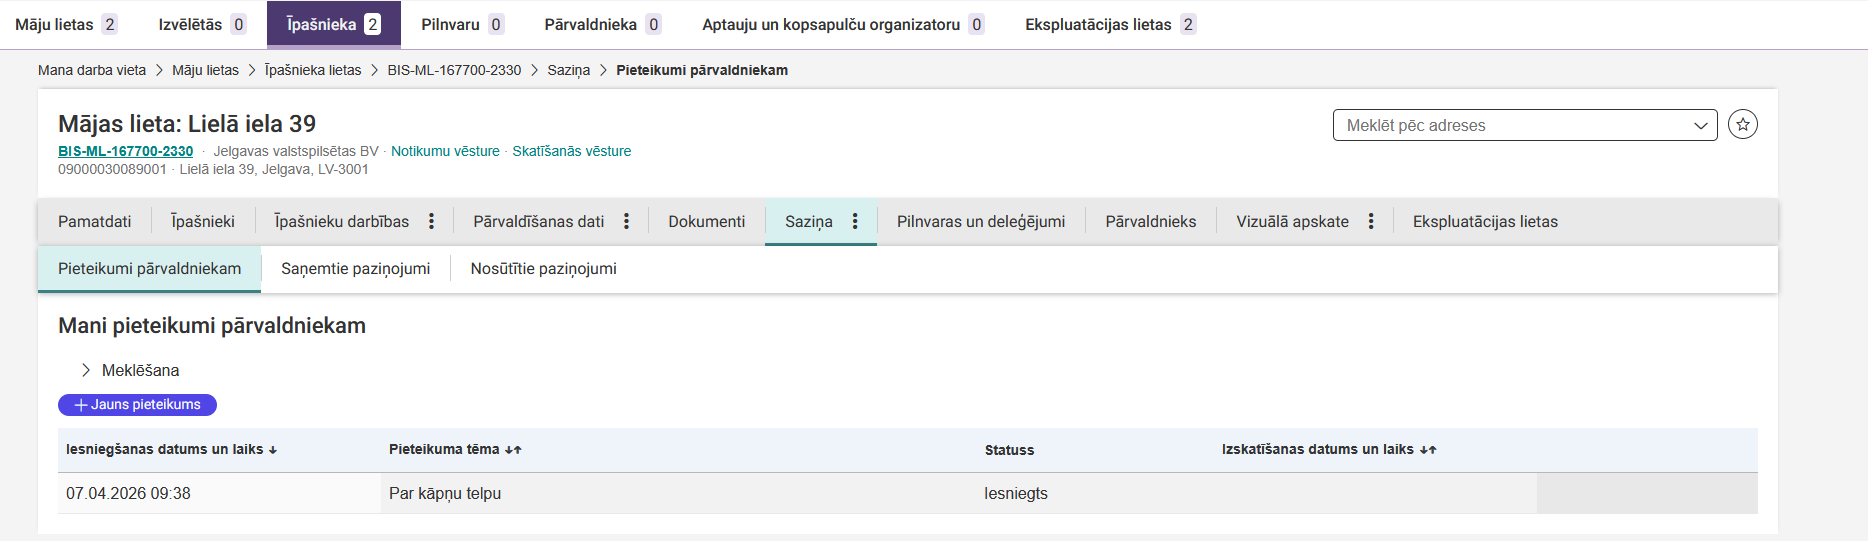Create a new request with Jauns pieteikums
The width and height of the screenshot is (1868, 541).
click(137, 405)
